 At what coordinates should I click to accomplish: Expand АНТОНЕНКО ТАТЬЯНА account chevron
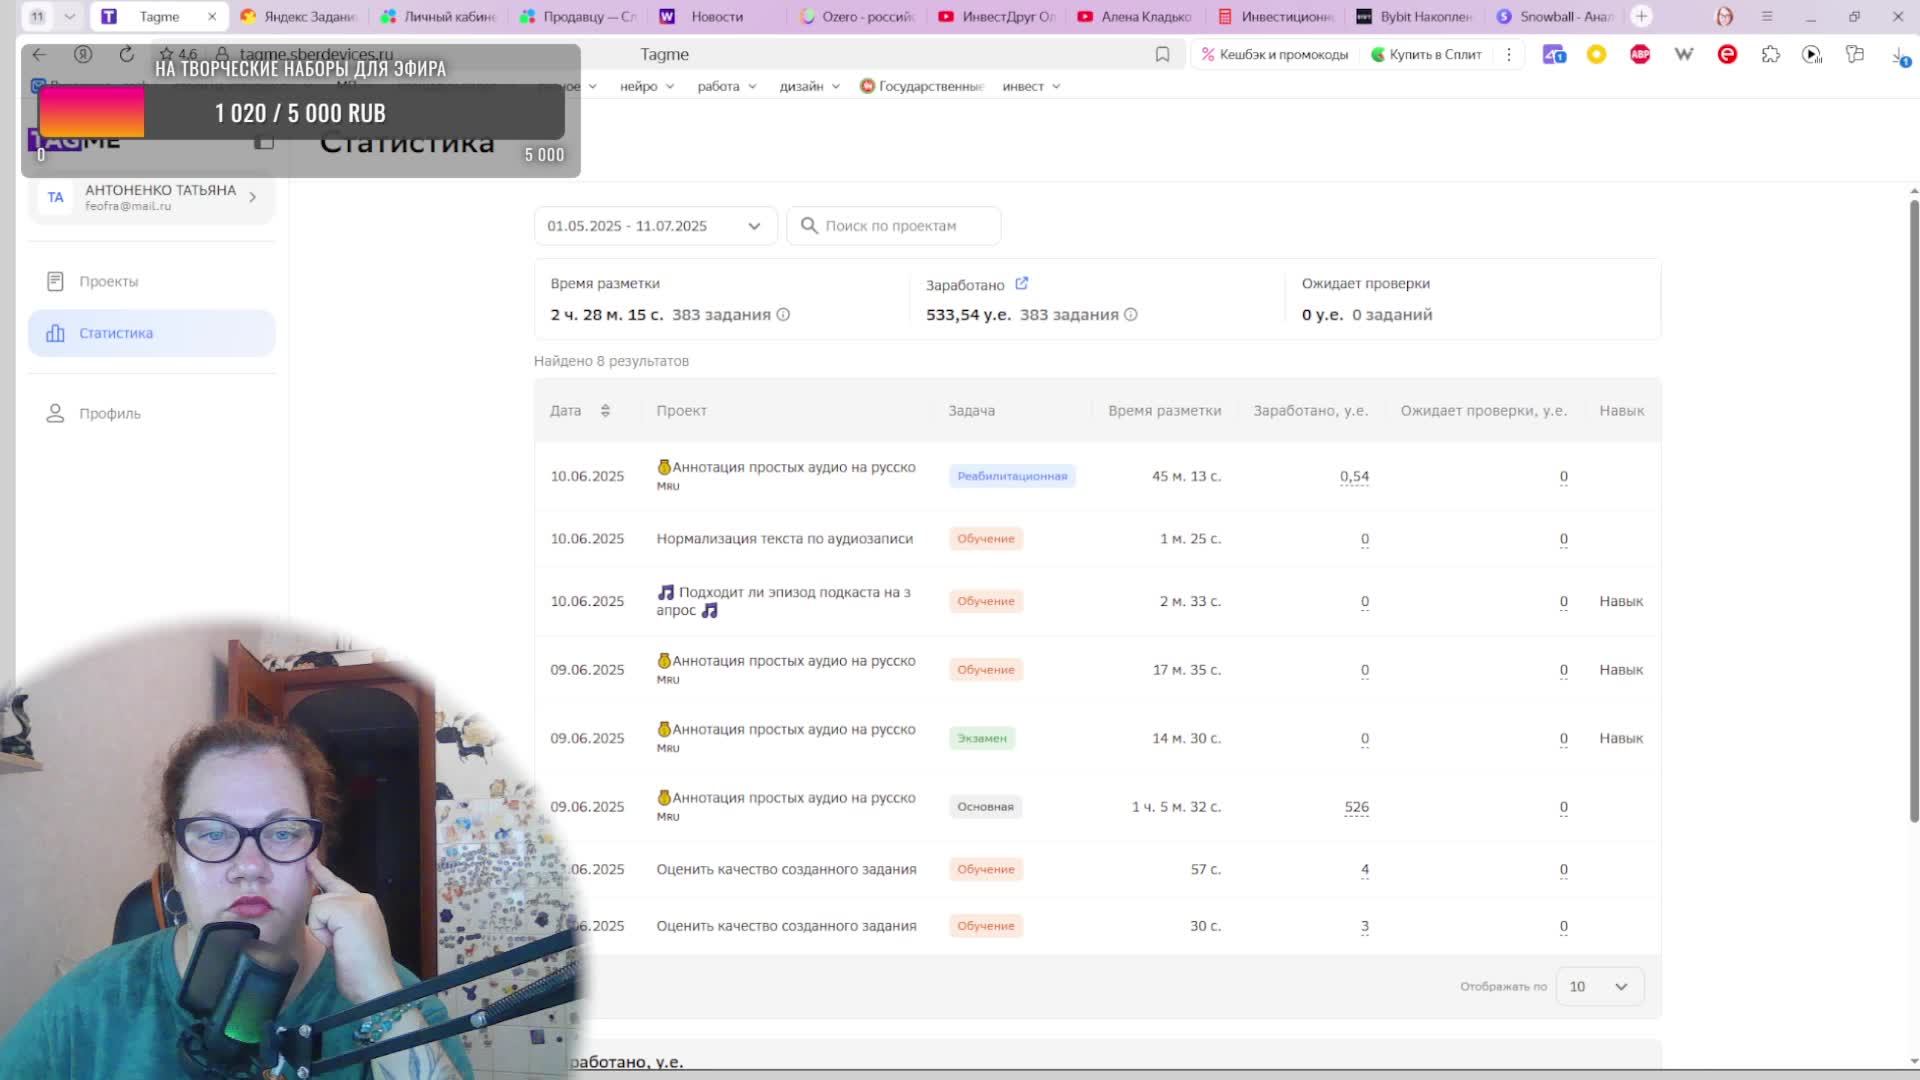point(252,197)
